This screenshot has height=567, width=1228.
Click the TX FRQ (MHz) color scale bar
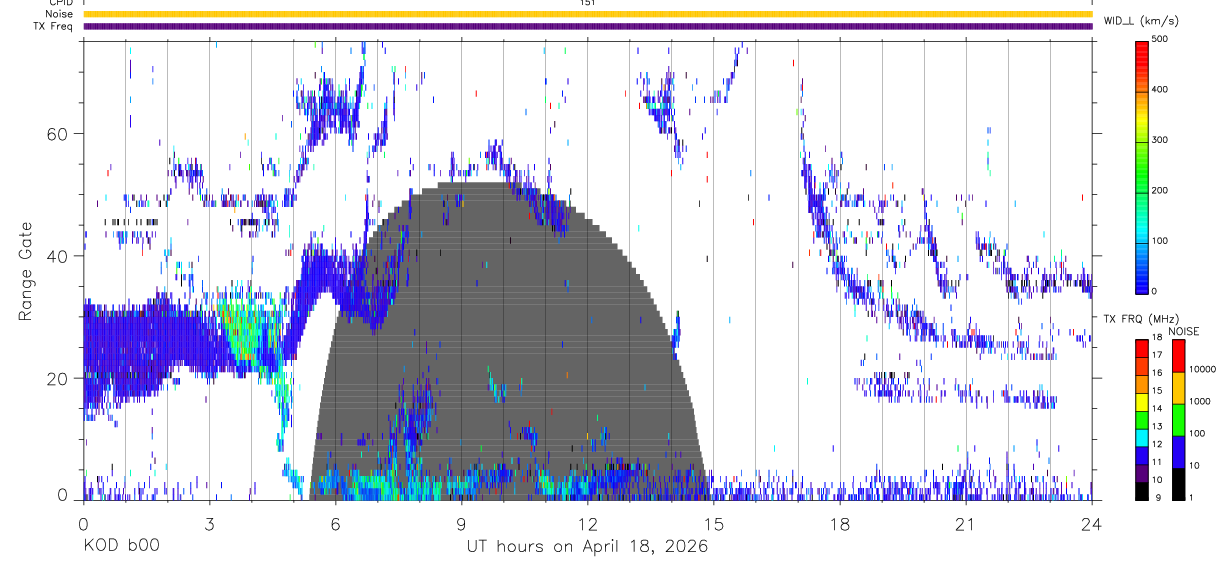tap(1141, 419)
